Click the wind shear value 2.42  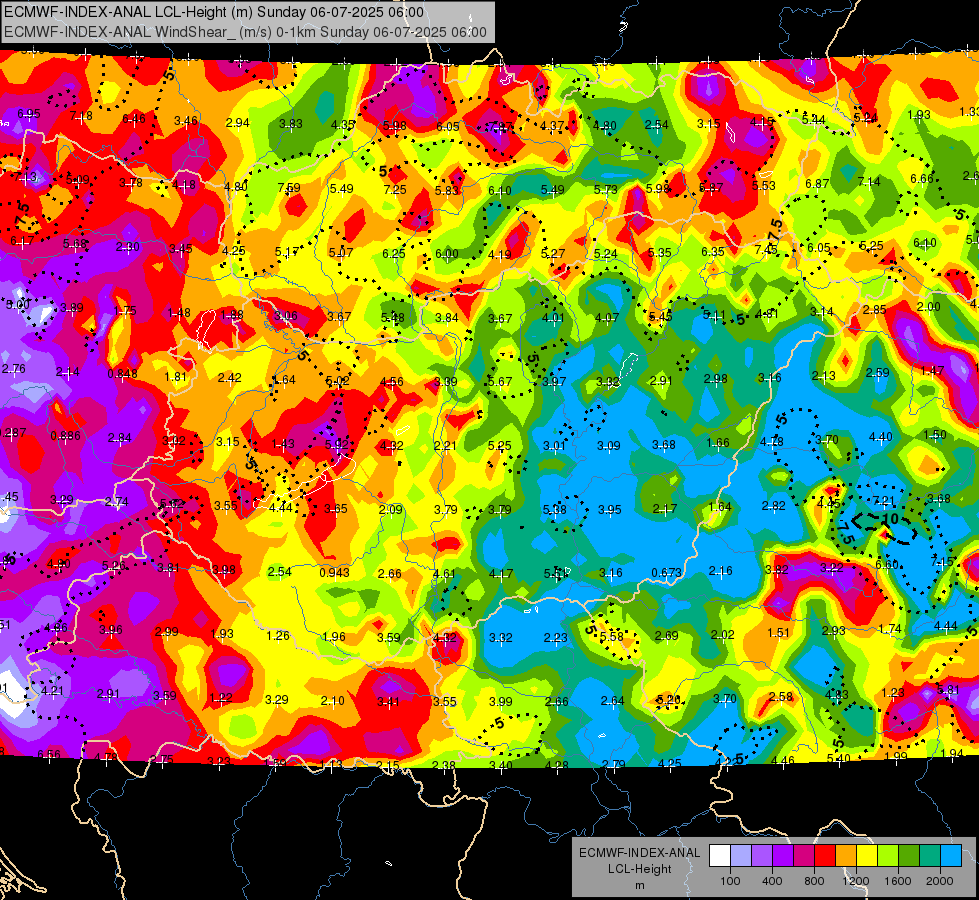[x=230, y=377]
